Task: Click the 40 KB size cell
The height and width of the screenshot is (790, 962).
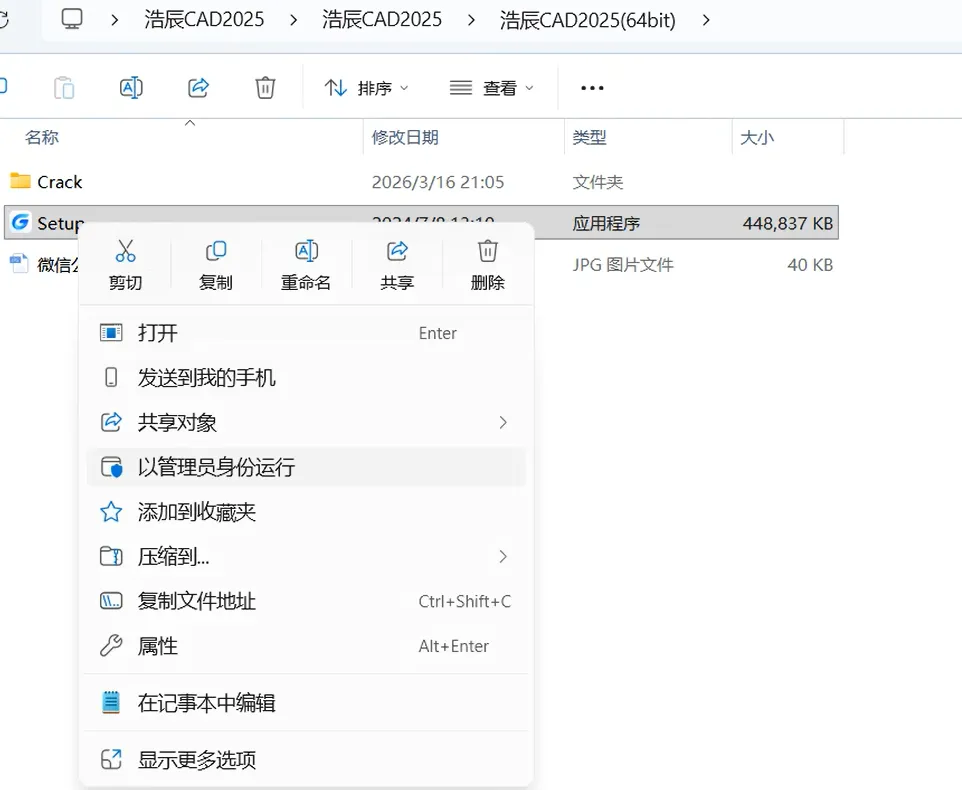Action: click(x=810, y=265)
